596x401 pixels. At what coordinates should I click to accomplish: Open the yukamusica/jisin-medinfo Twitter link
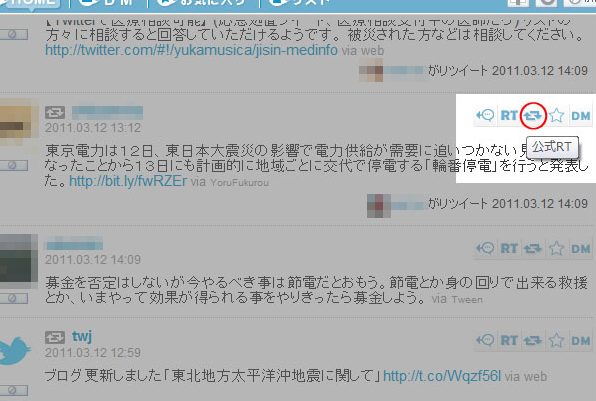click(191, 50)
